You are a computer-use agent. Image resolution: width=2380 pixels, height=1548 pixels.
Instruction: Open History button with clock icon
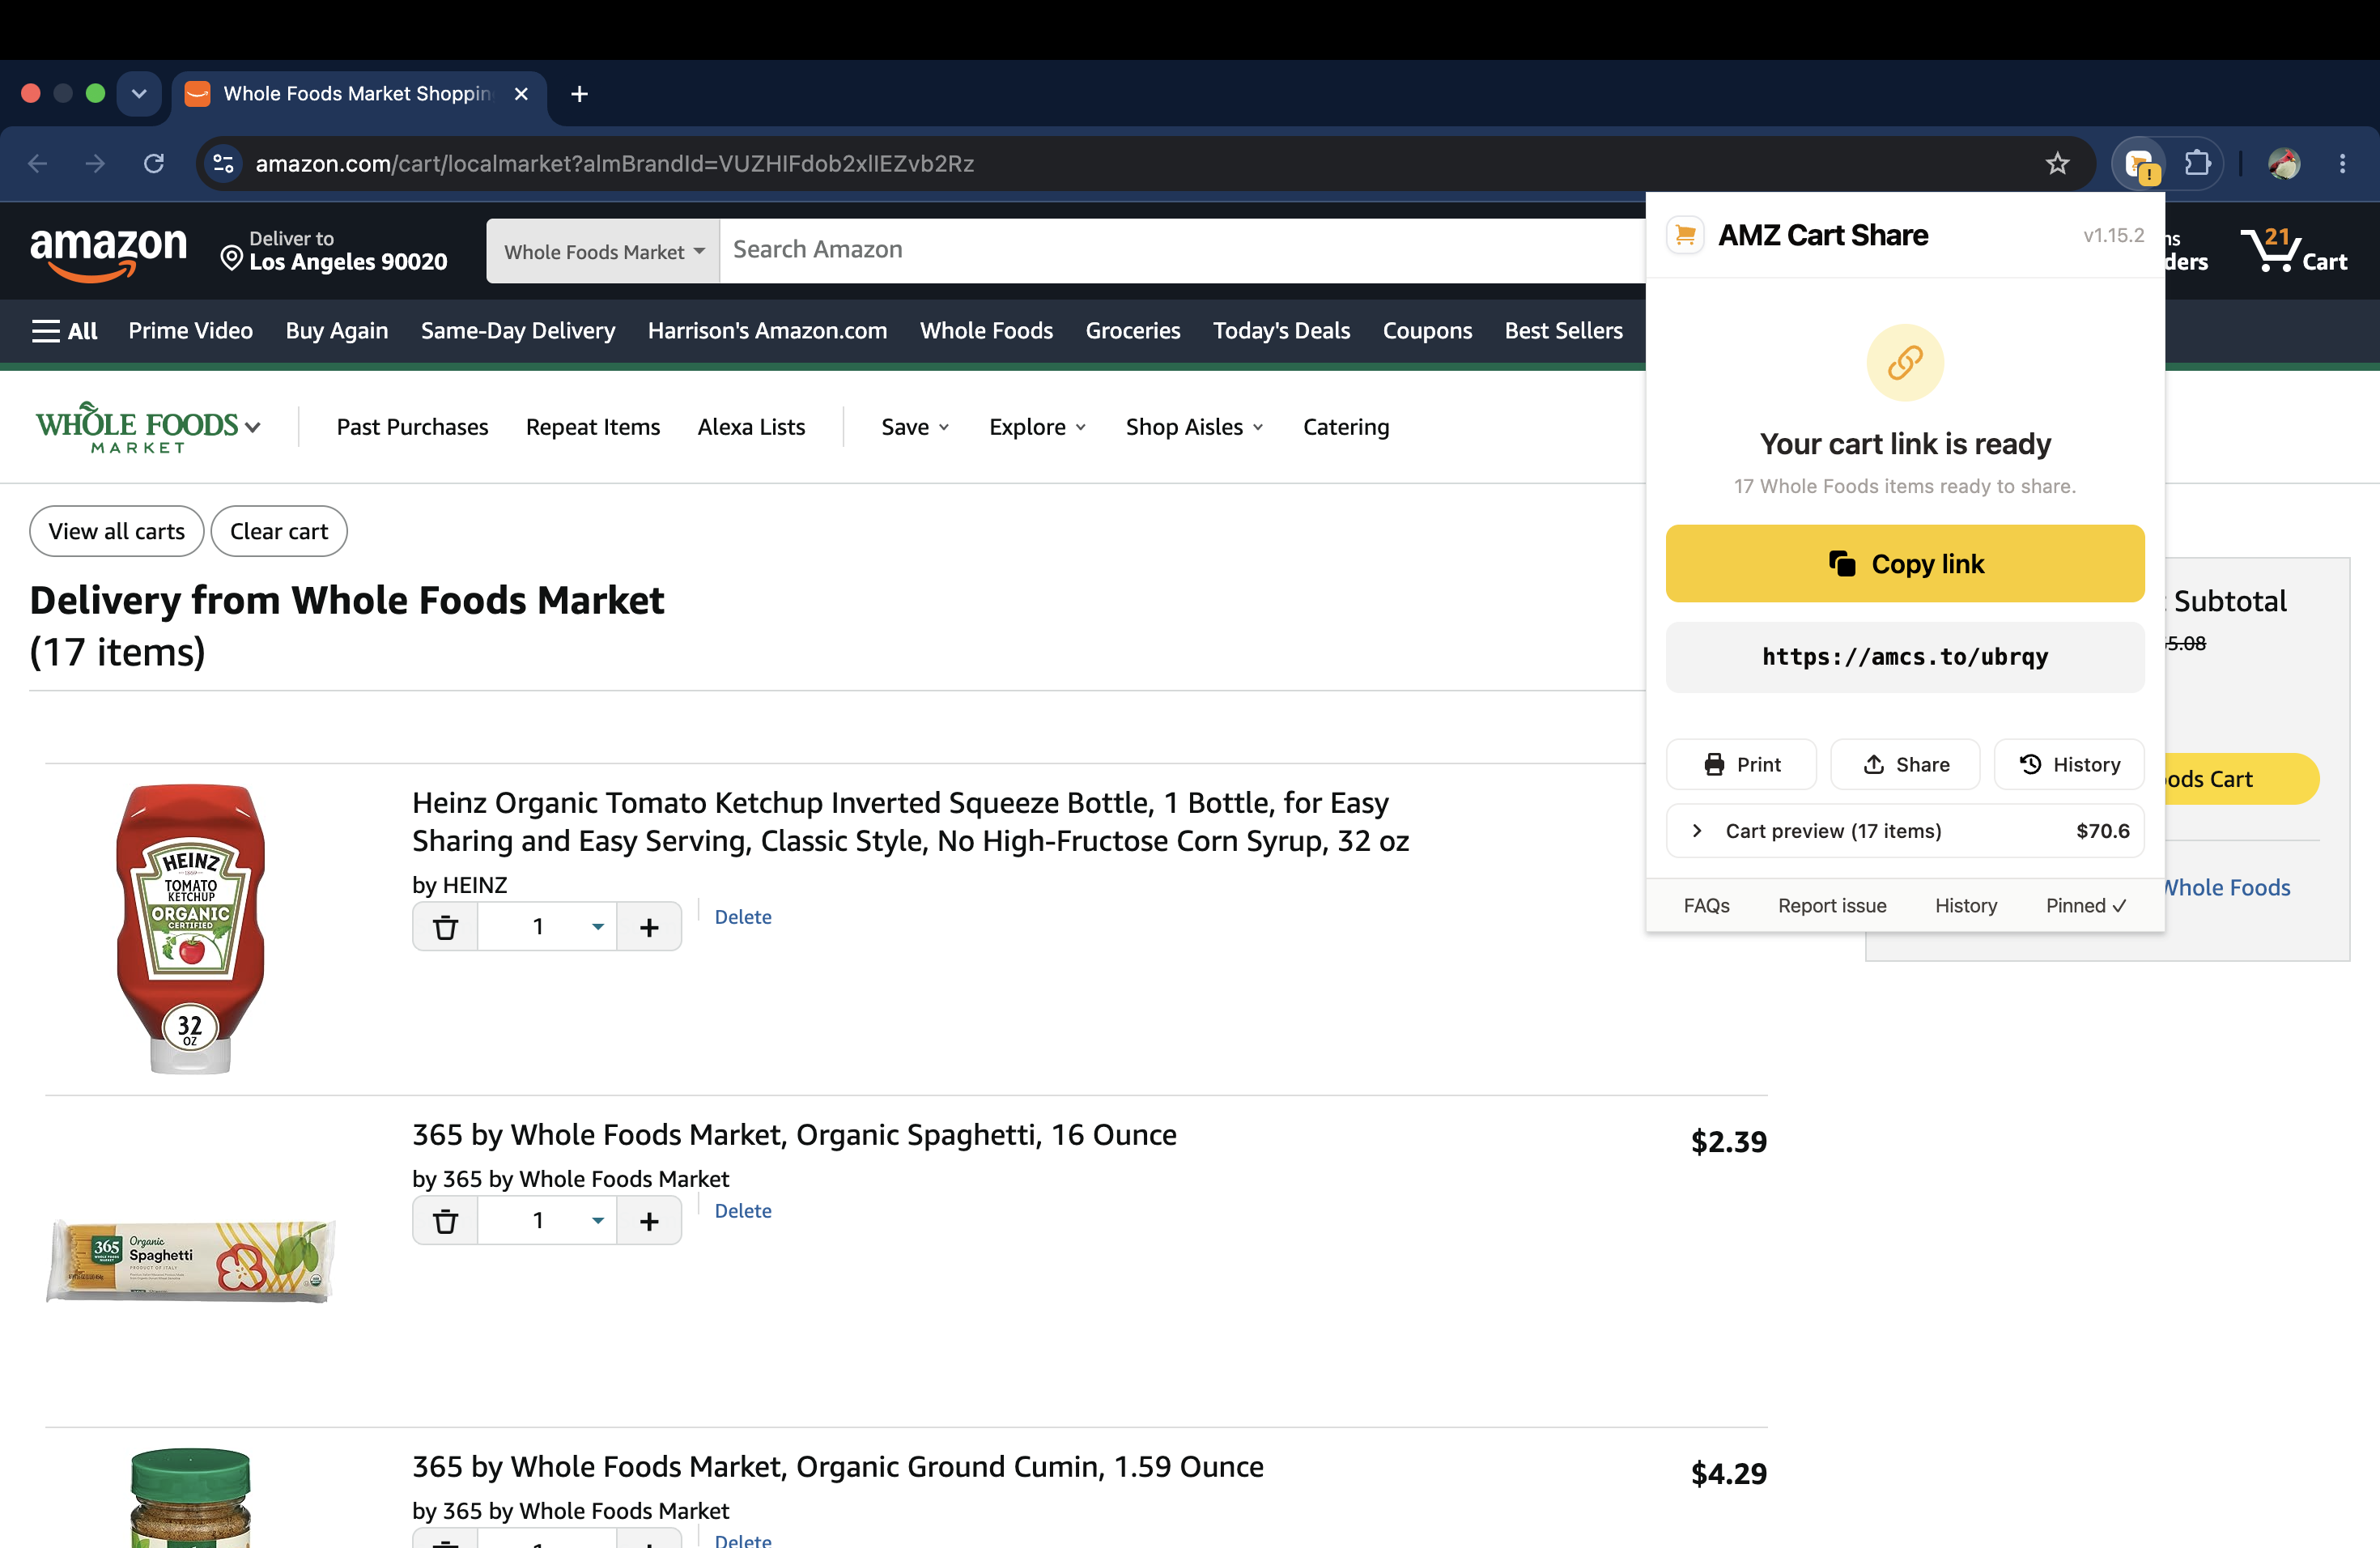[x=2069, y=765]
